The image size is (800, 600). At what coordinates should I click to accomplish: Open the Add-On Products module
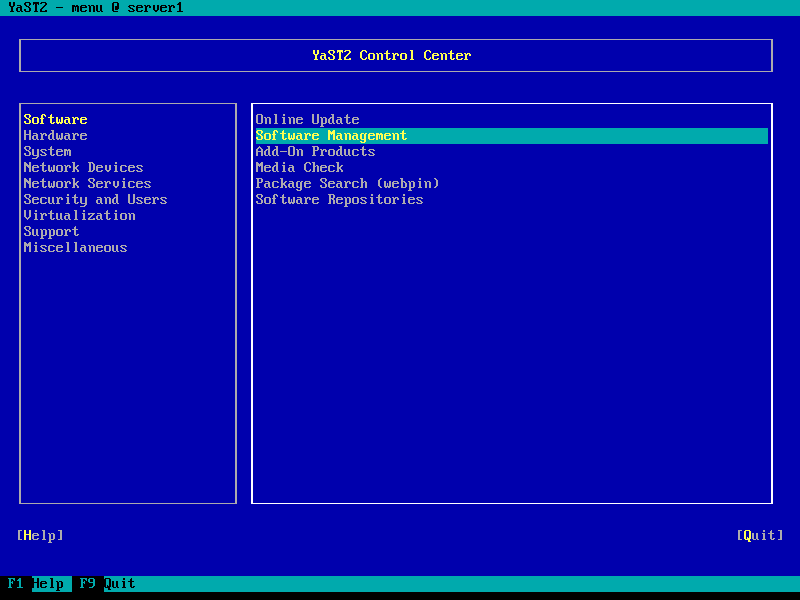315,152
